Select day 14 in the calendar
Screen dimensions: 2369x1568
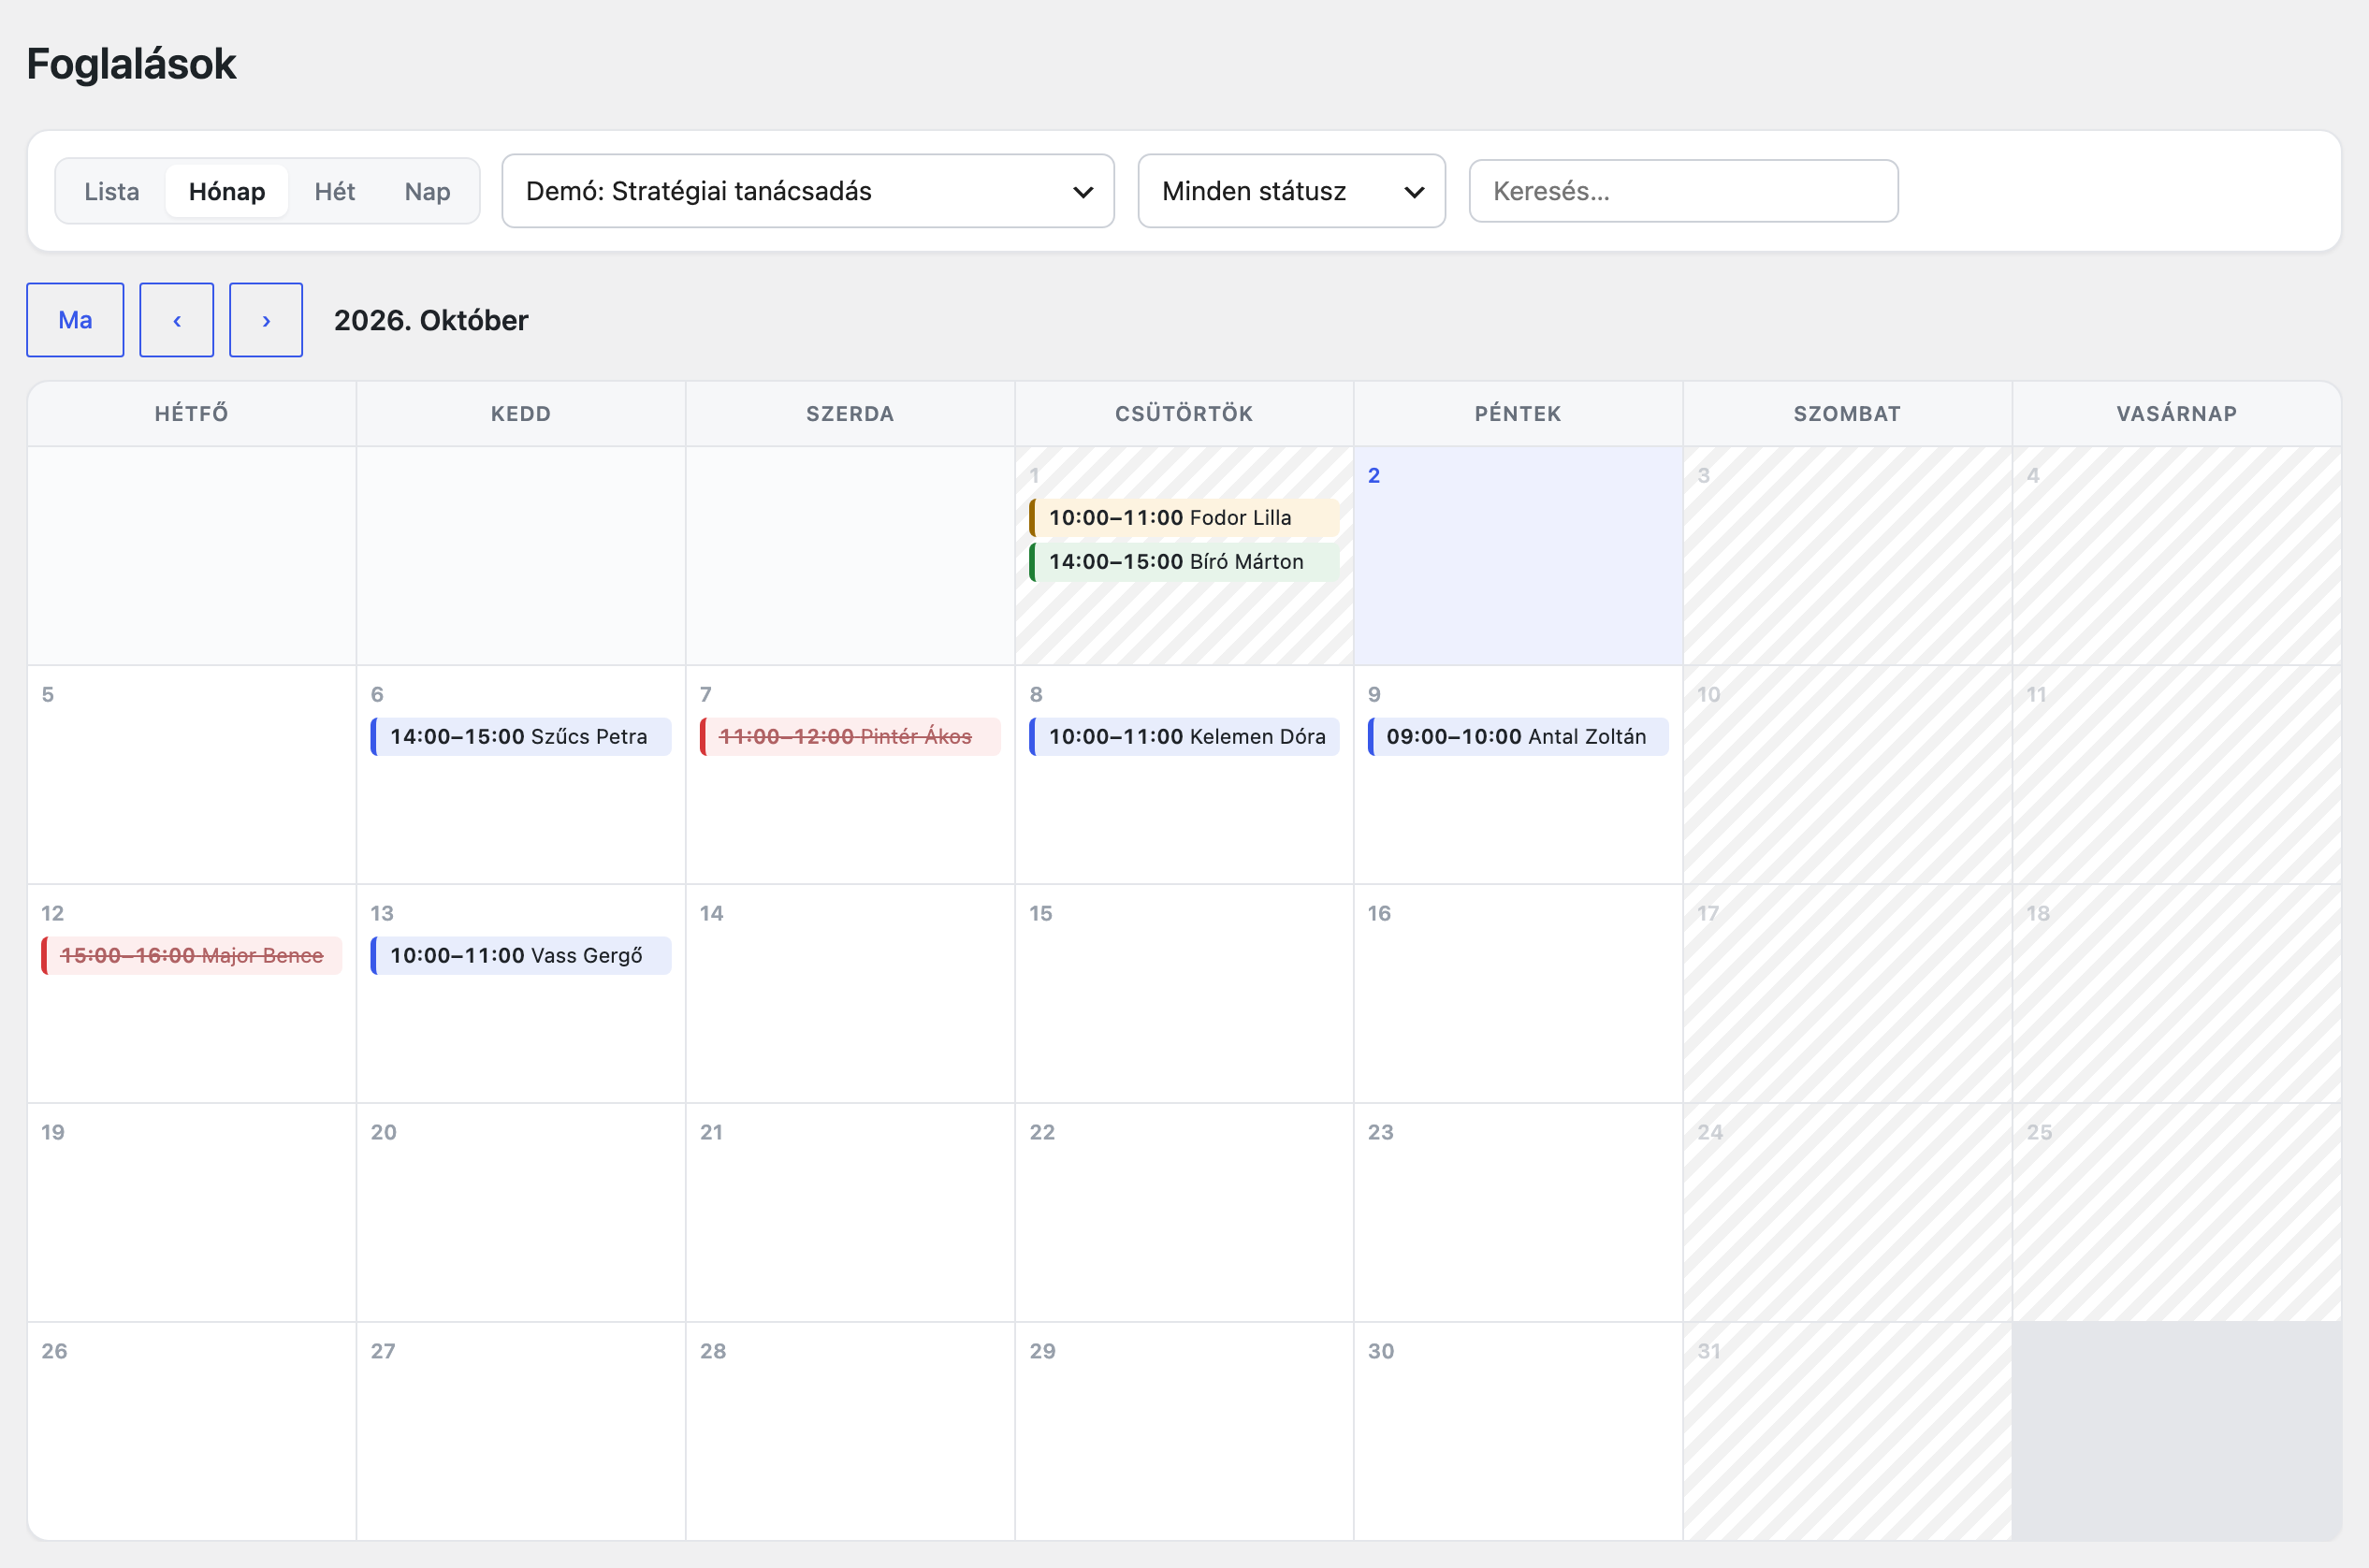pos(850,994)
